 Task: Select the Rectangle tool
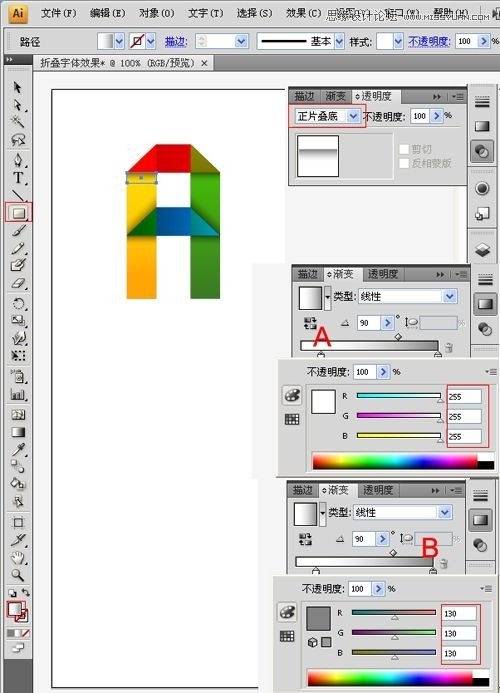(x=18, y=213)
